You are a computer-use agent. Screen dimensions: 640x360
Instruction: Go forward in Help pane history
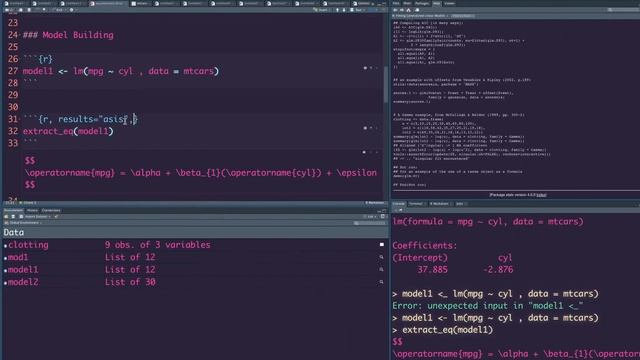402,10
